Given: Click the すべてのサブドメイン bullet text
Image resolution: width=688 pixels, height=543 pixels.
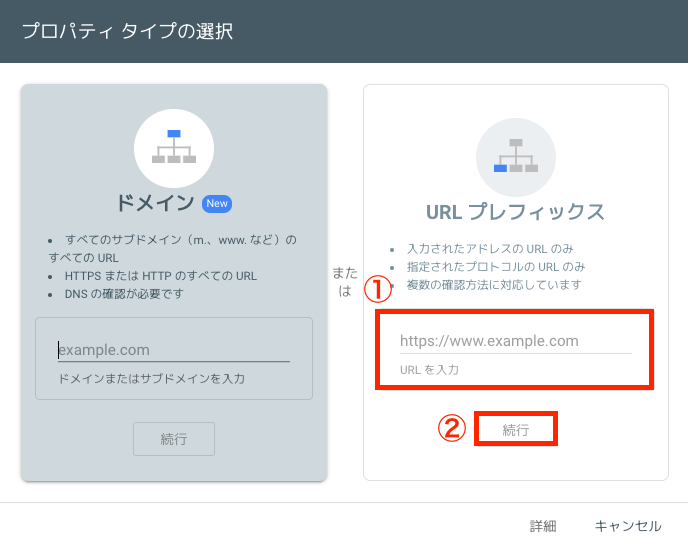Looking at the screenshot, I should pos(172,248).
